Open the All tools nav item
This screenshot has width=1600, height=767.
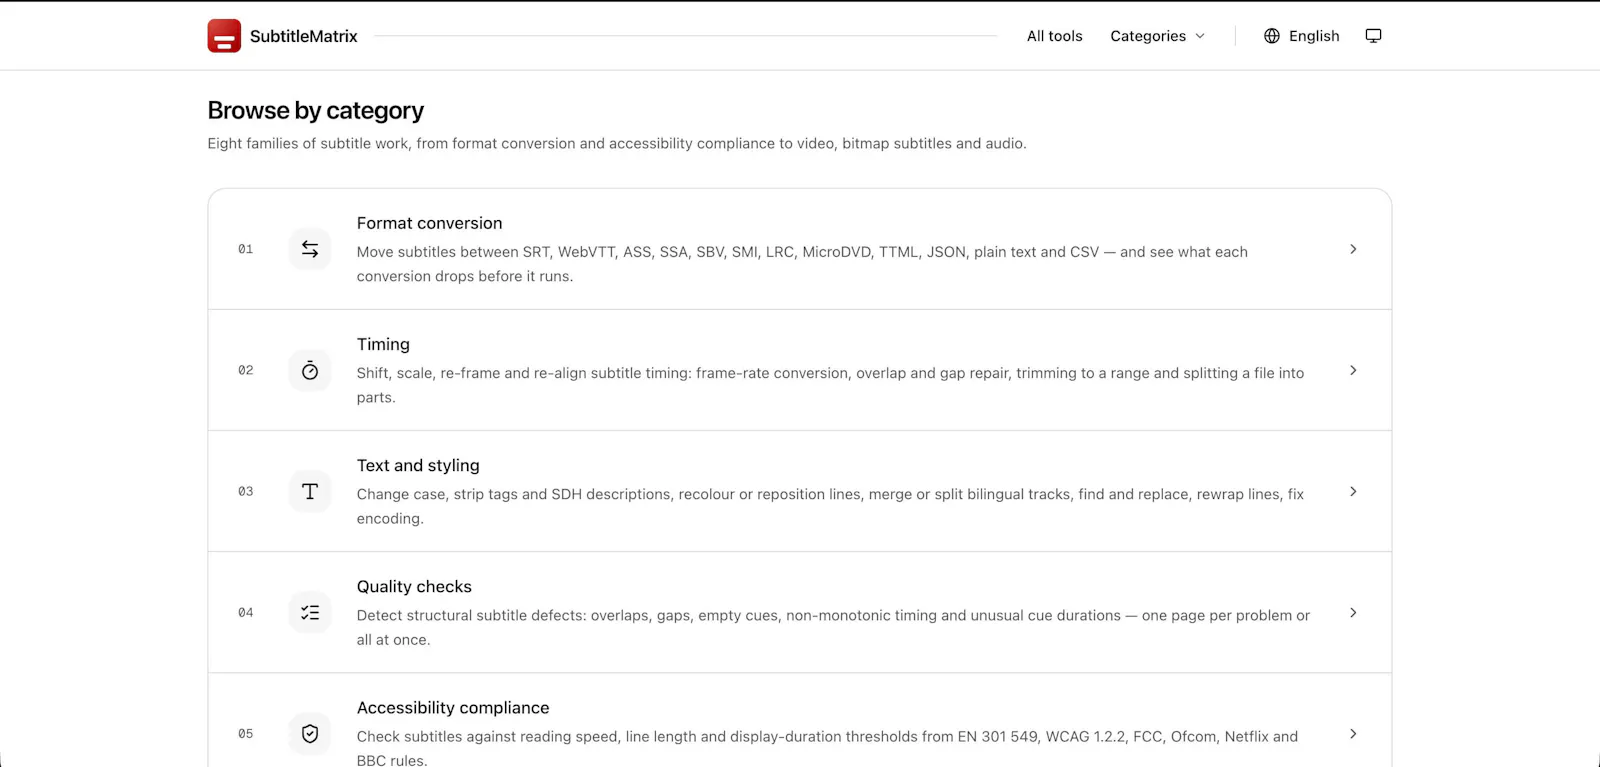pos(1055,36)
